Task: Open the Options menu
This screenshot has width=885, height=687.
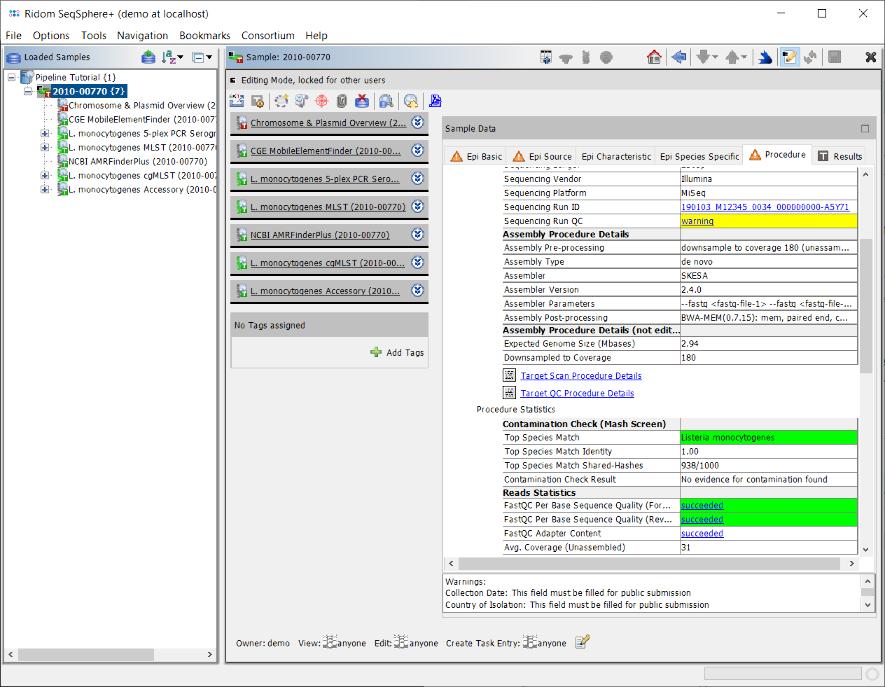Action: pos(51,36)
